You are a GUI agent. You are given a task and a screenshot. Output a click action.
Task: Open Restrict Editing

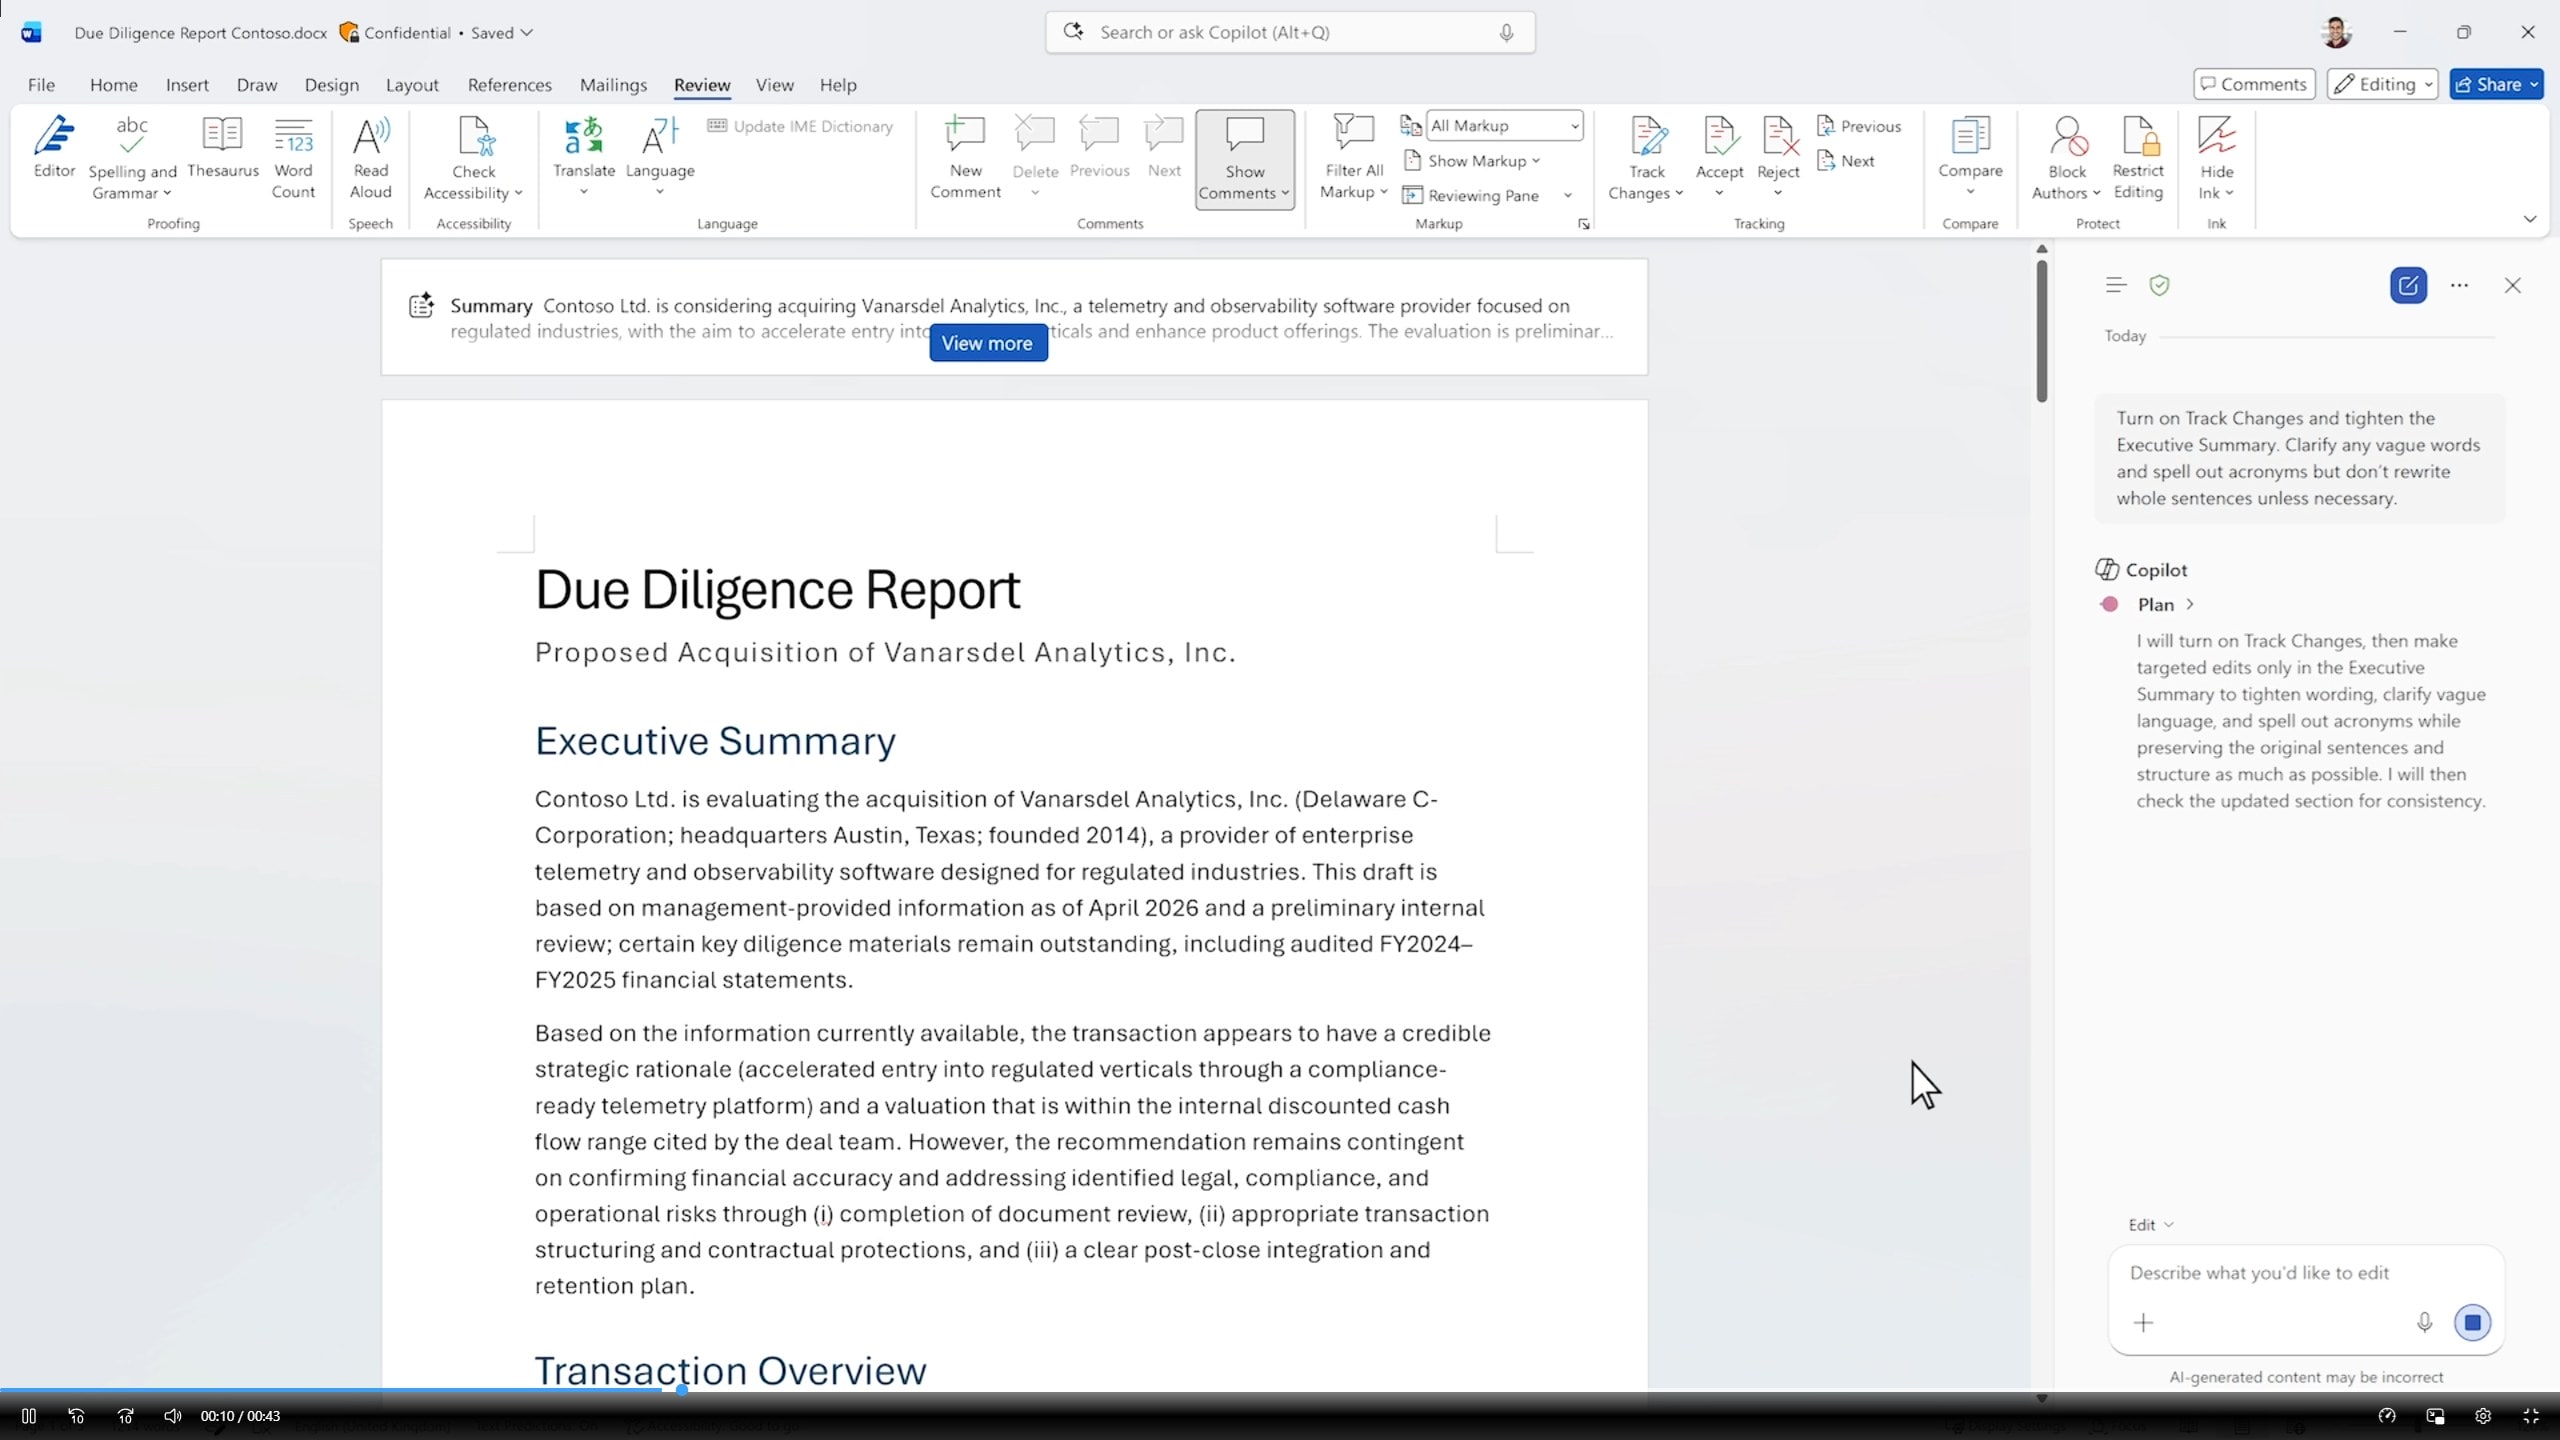[x=2138, y=158]
